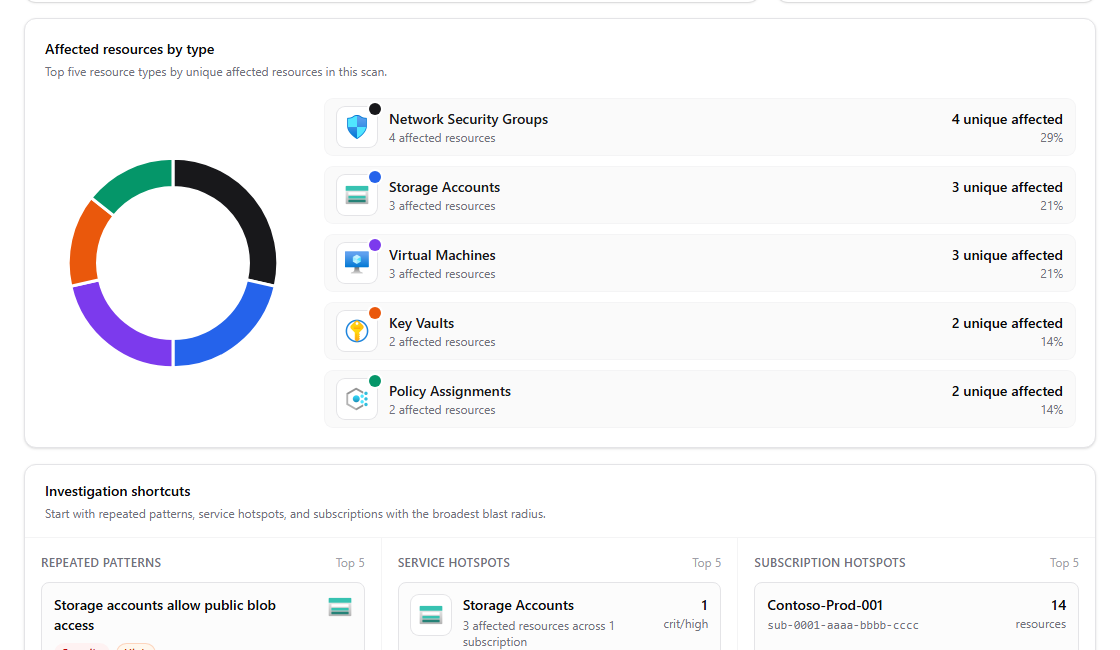Viewport: 1120px width, 650px height.
Task: Click the REPEATED PATTERNS column header
Action: click(101, 563)
